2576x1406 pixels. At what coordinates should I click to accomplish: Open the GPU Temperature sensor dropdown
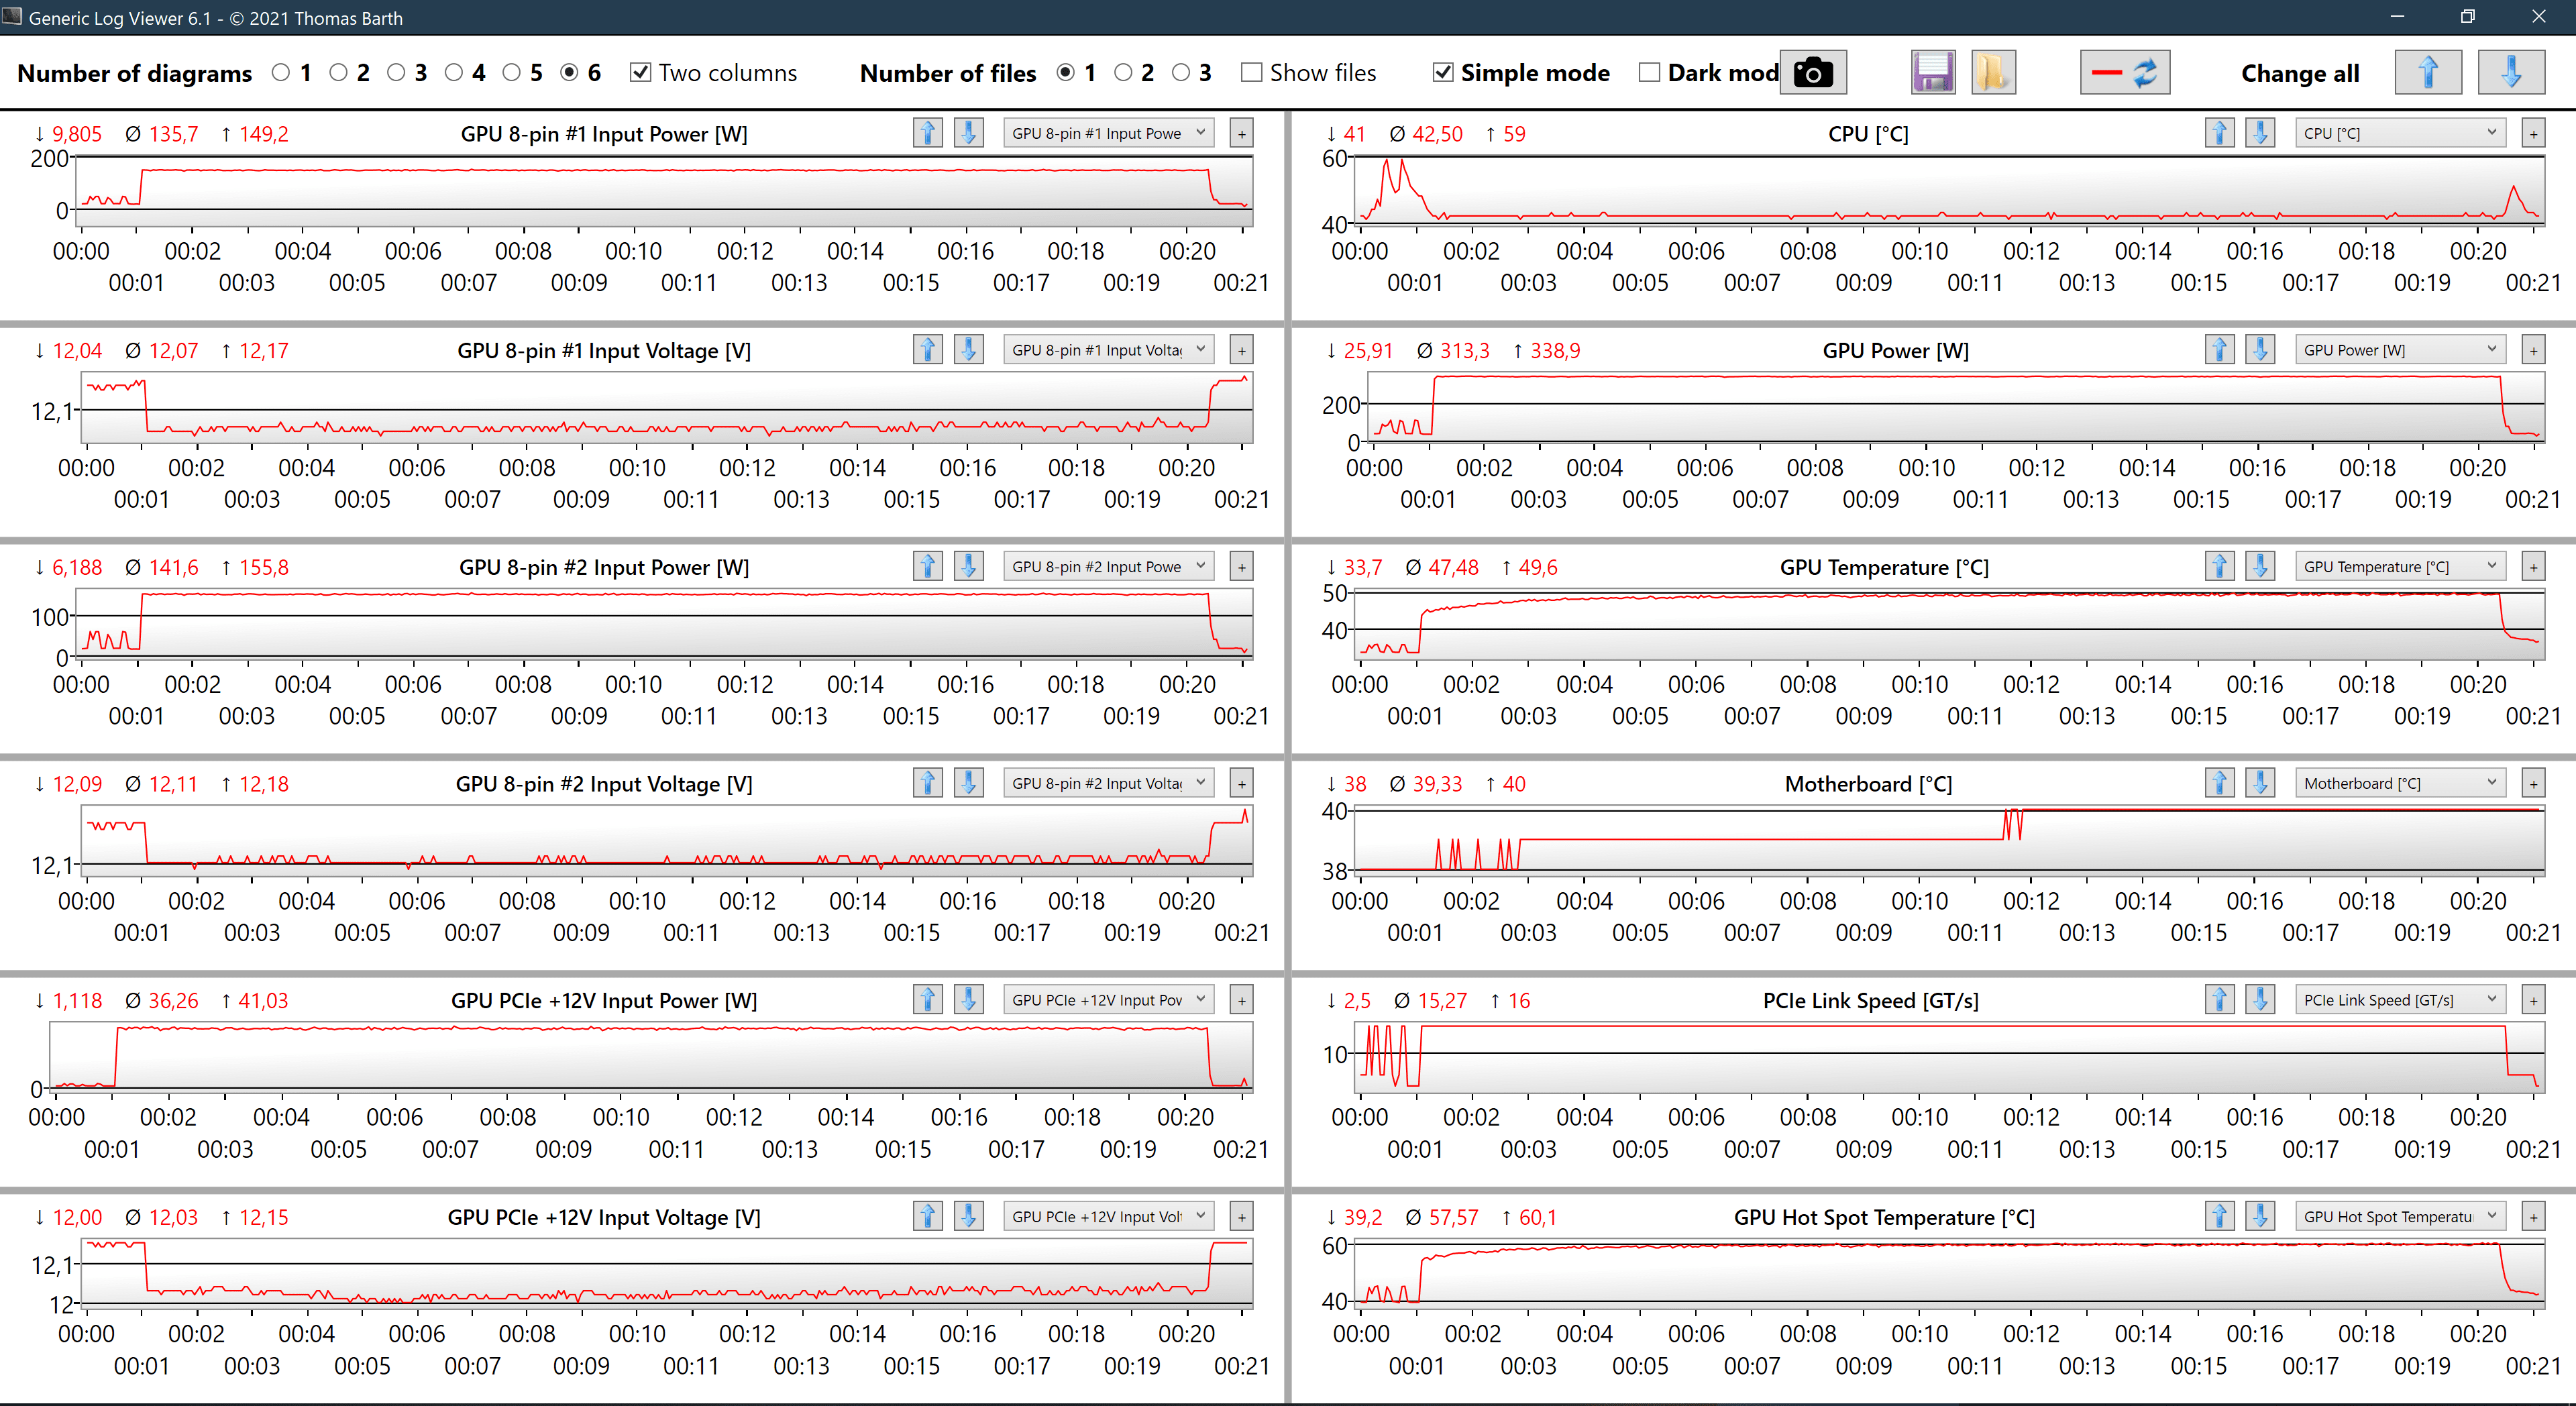tap(2401, 566)
